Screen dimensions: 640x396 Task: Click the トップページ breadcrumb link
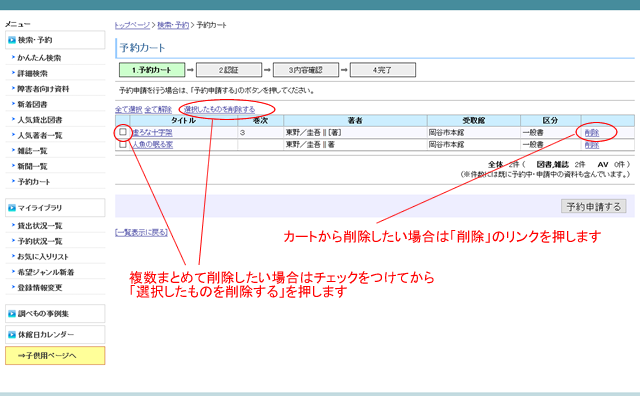pyautogui.click(x=132, y=25)
